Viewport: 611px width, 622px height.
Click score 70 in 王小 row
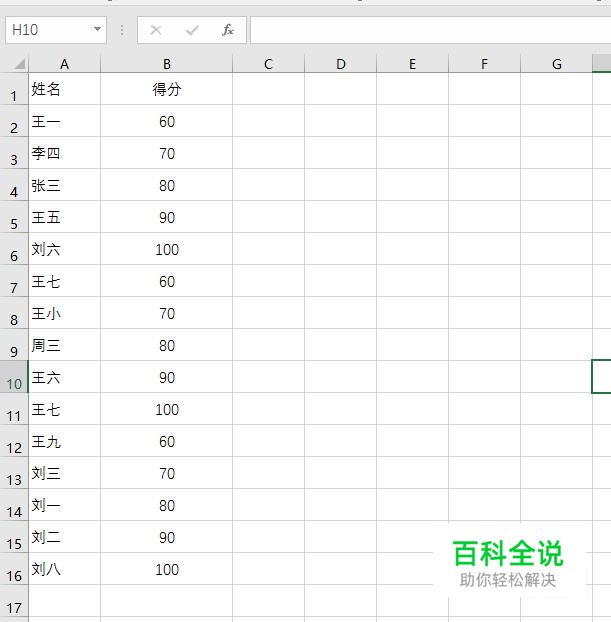[x=167, y=313]
